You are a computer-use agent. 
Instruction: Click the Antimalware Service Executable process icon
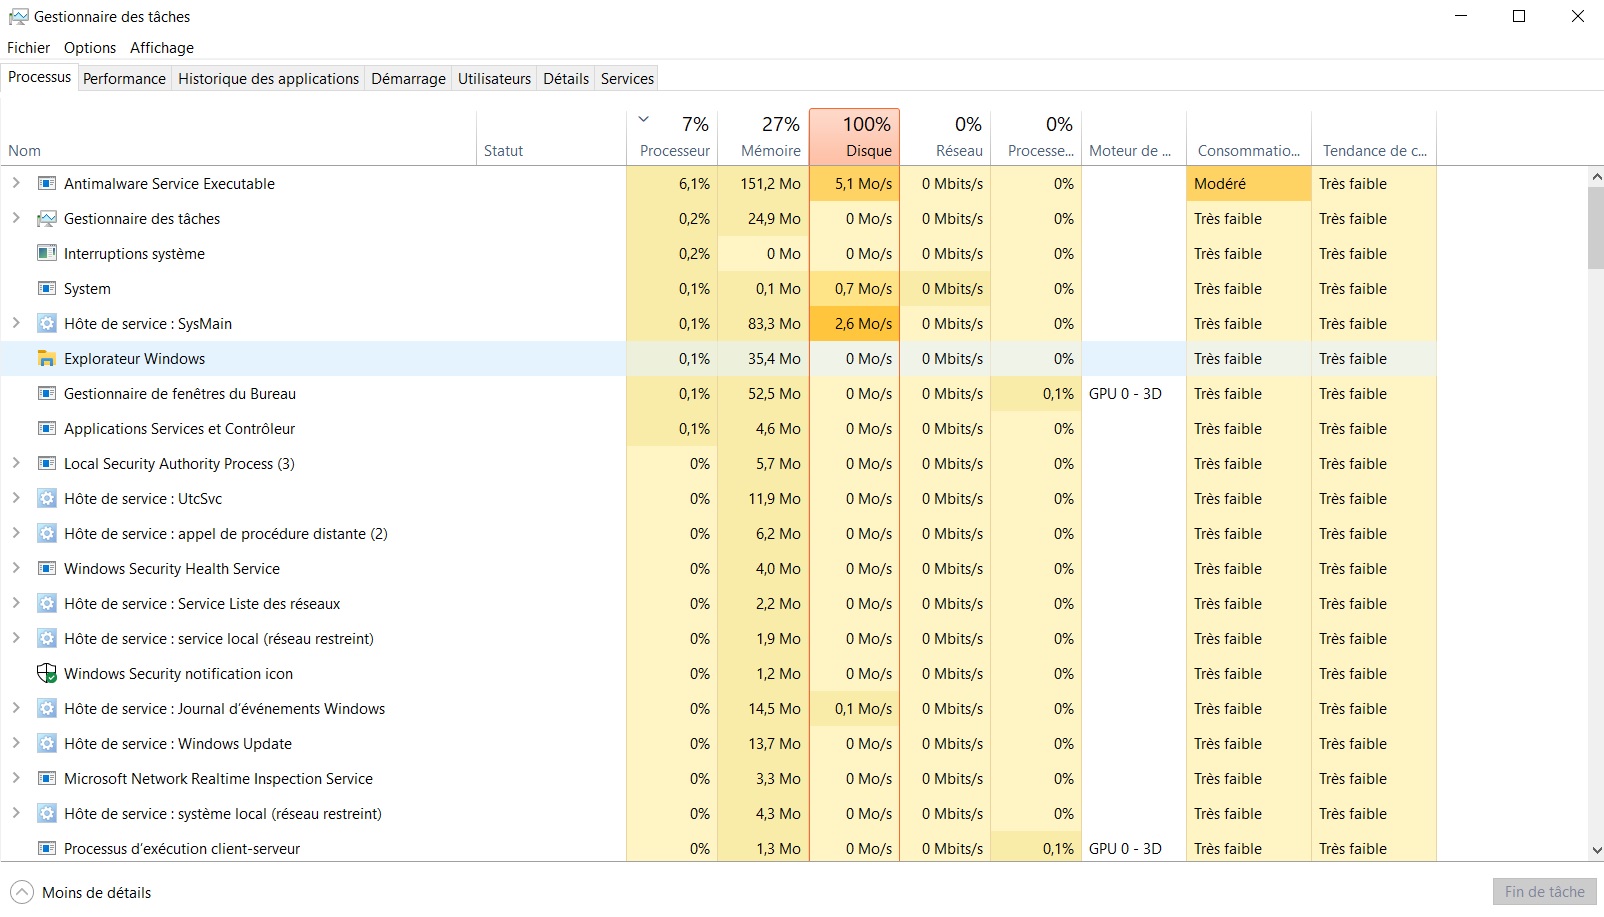click(46, 184)
